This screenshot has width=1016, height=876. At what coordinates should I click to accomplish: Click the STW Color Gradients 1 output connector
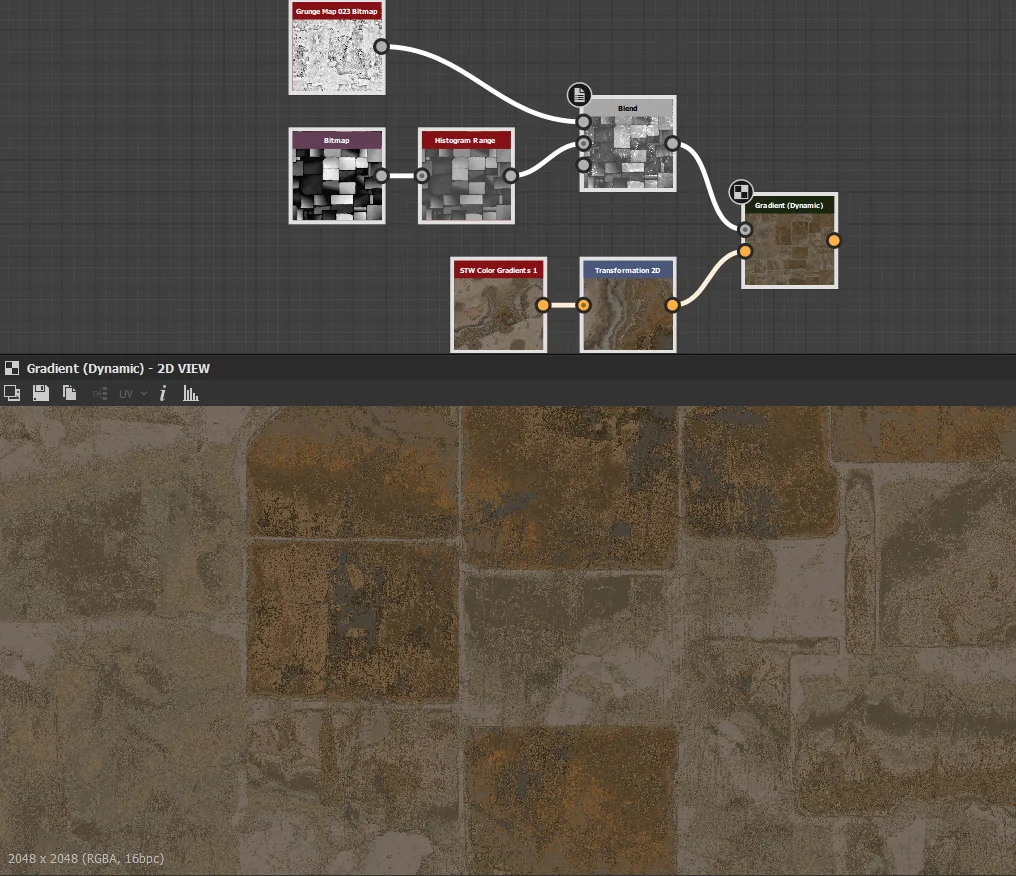(543, 305)
